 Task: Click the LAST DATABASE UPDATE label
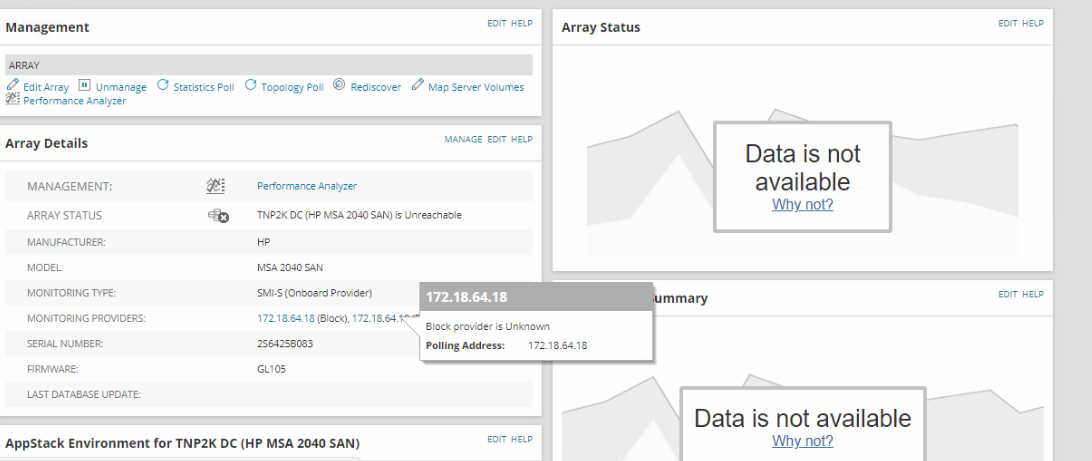pyautogui.click(x=84, y=394)
